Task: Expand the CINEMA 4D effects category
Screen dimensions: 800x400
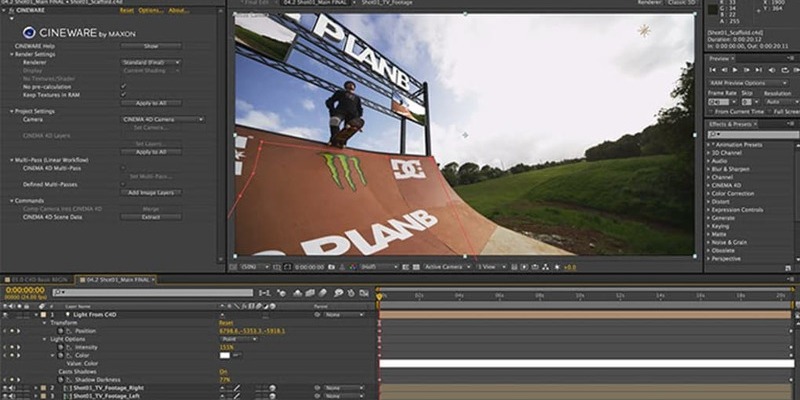Action: (709, 185)
